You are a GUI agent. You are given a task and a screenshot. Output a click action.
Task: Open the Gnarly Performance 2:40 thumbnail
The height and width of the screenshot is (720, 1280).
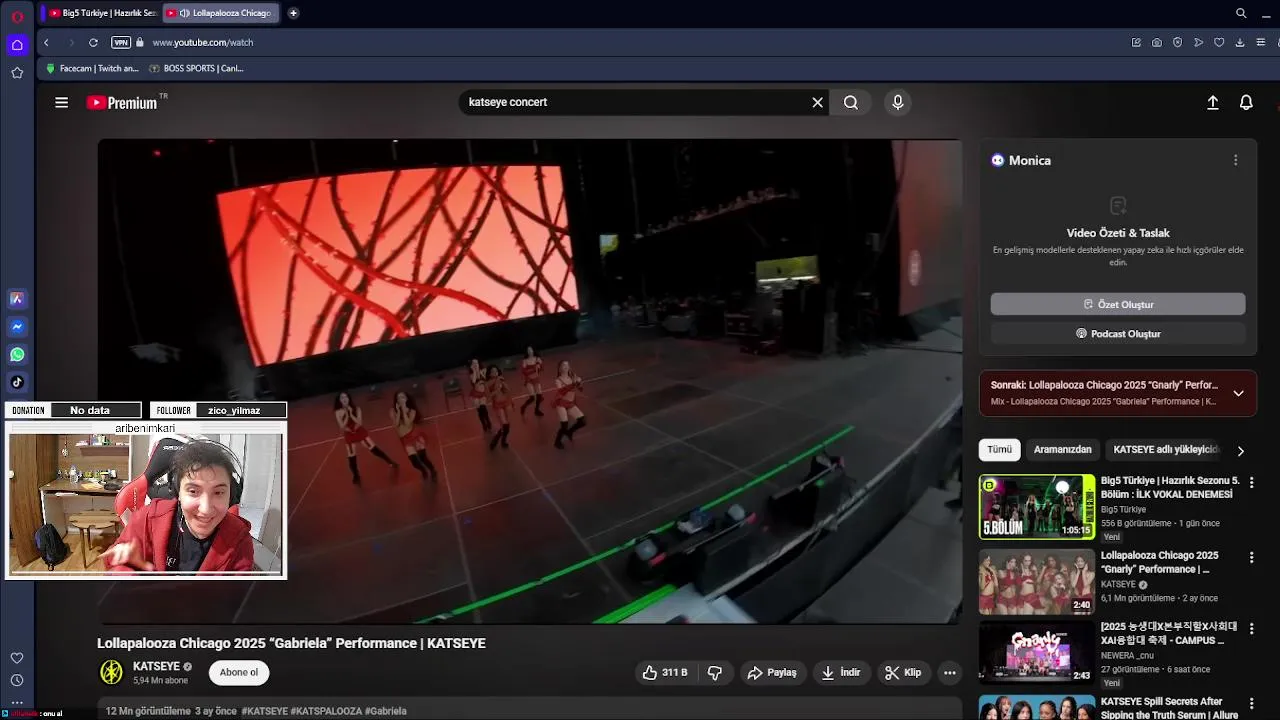pyautogui.click(x=1036, y=582)
